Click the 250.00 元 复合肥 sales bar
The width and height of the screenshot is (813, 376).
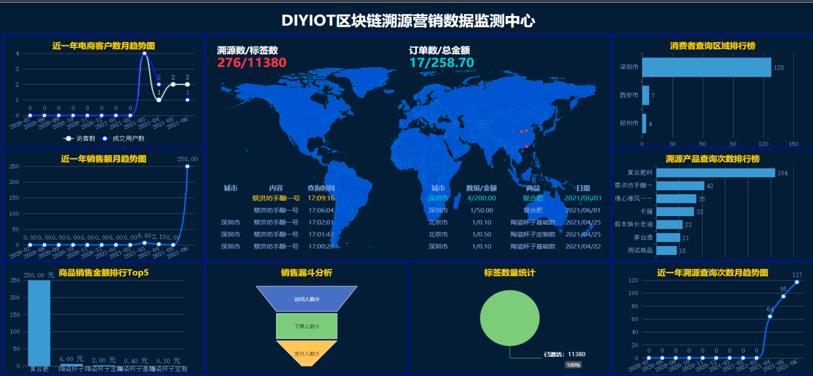pyautogui.click(x=39, y=323)
